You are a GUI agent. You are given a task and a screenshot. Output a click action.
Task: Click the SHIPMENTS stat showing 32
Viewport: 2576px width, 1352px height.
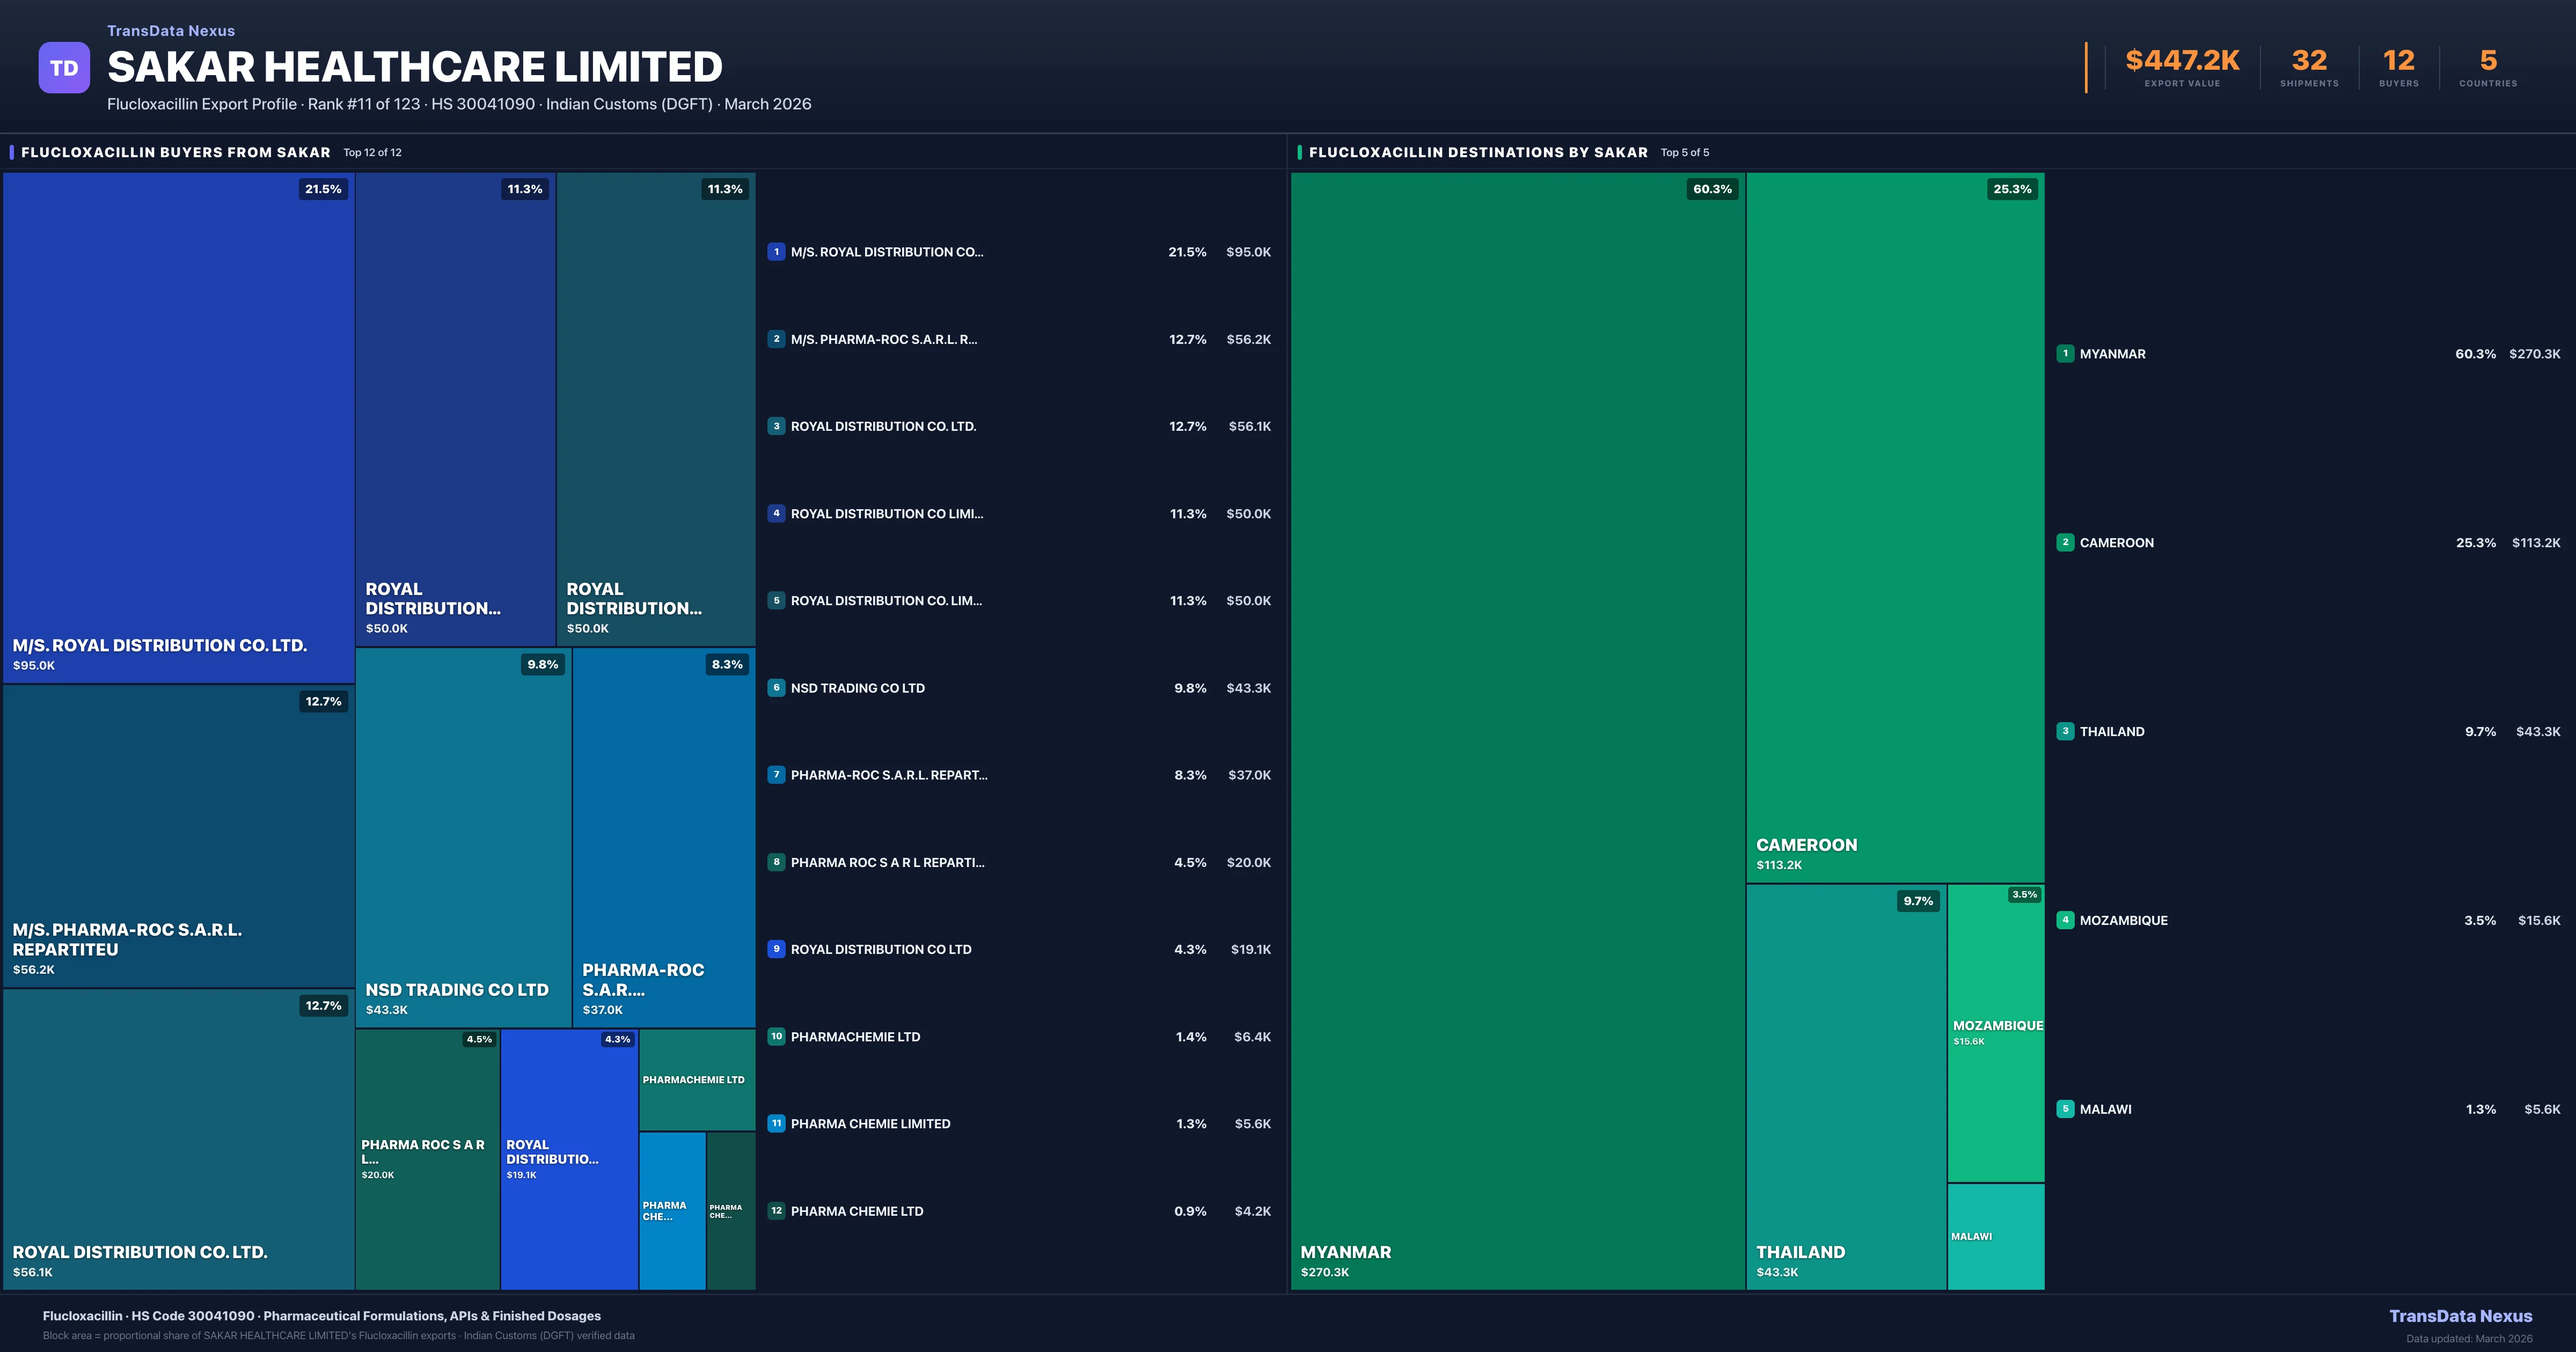pos(2309,61)
